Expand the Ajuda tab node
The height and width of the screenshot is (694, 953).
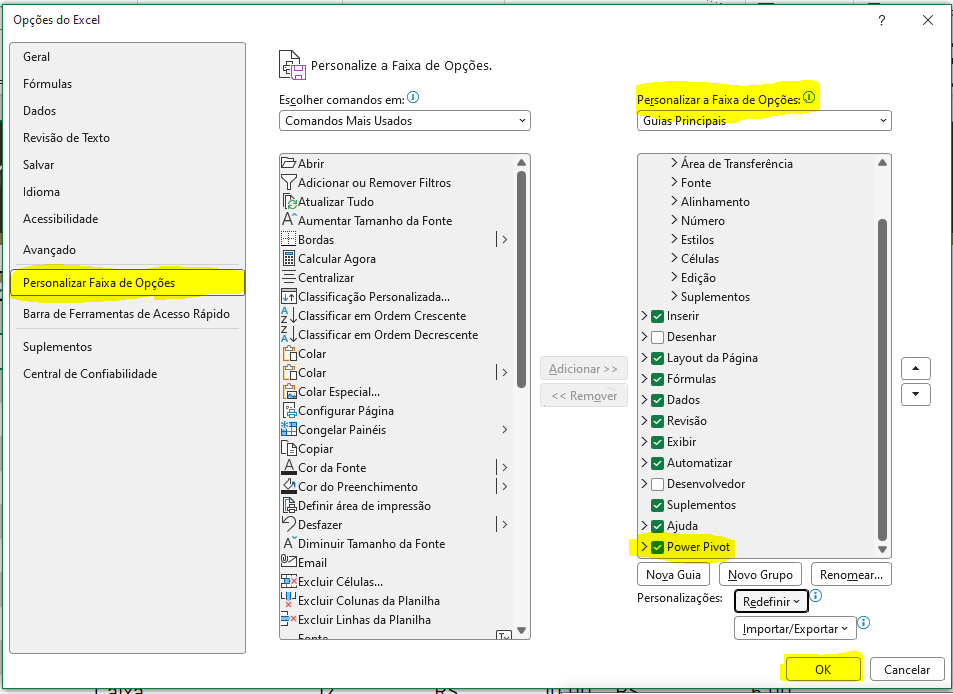644,526
